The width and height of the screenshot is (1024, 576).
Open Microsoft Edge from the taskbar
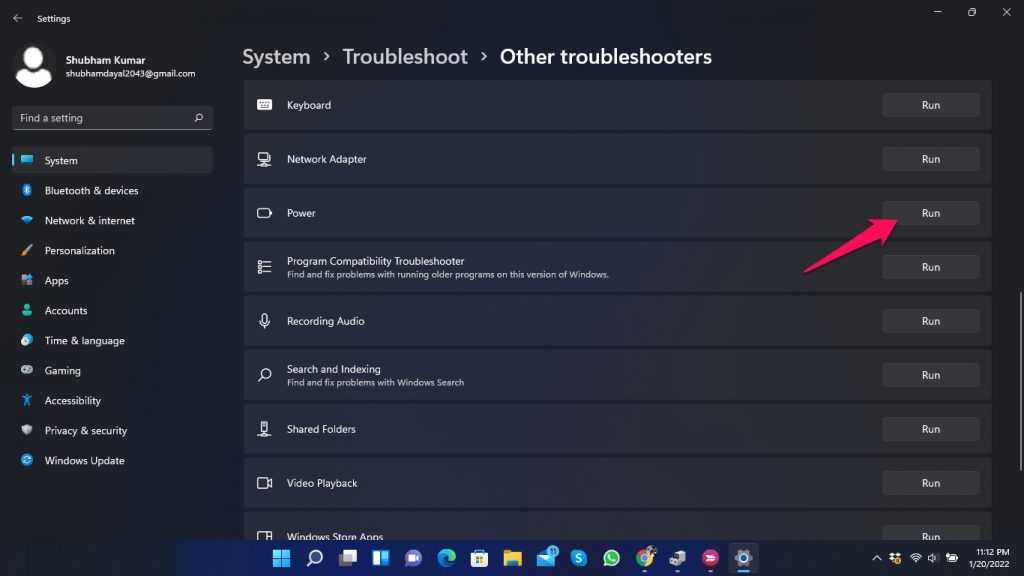446,557
